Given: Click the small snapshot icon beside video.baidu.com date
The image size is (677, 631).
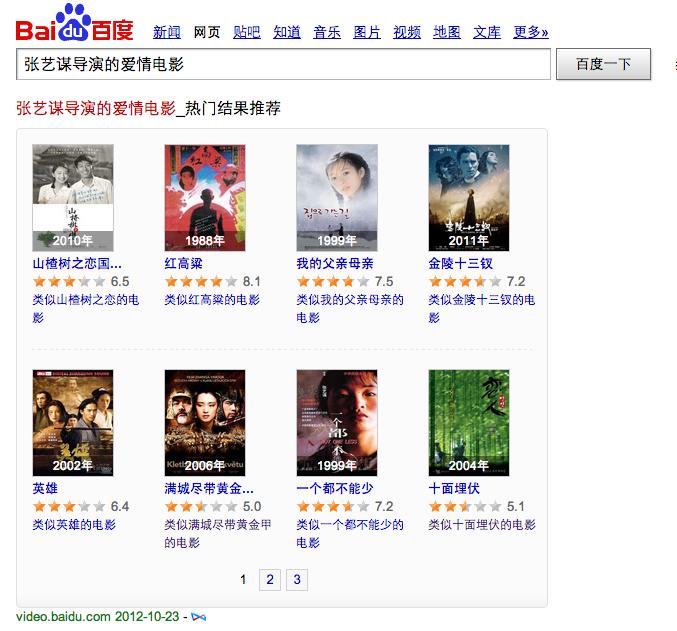Looking at the screenshot, I should pos(199,617).
